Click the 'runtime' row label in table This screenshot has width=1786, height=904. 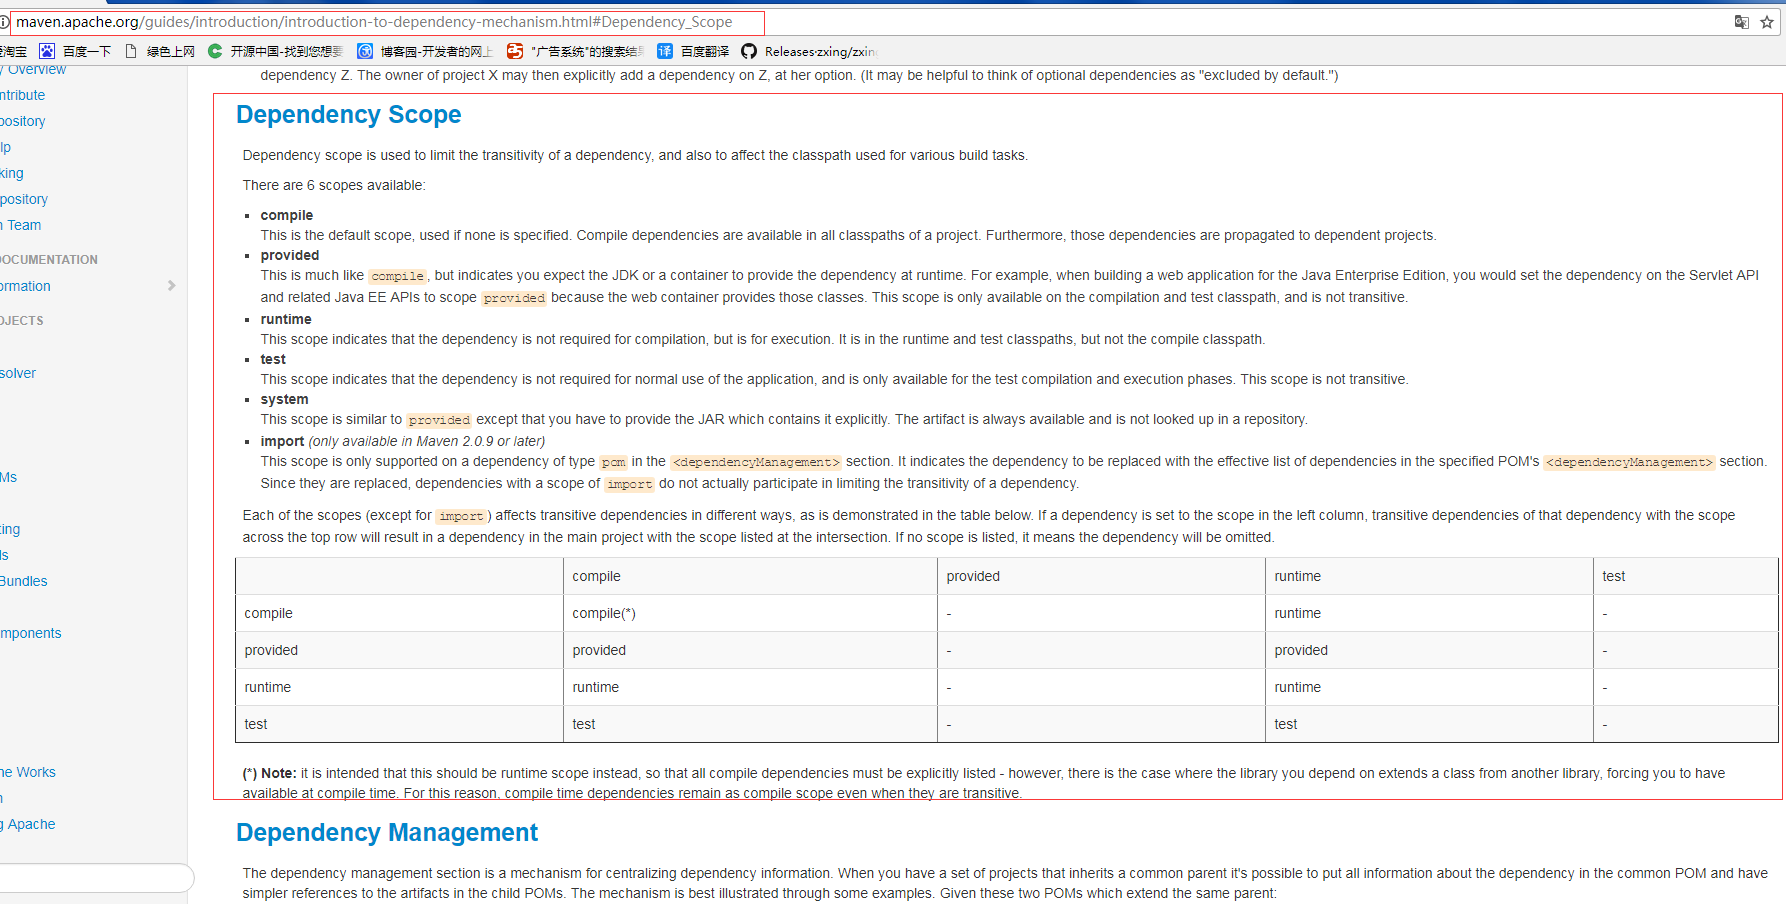click(399, 687)
